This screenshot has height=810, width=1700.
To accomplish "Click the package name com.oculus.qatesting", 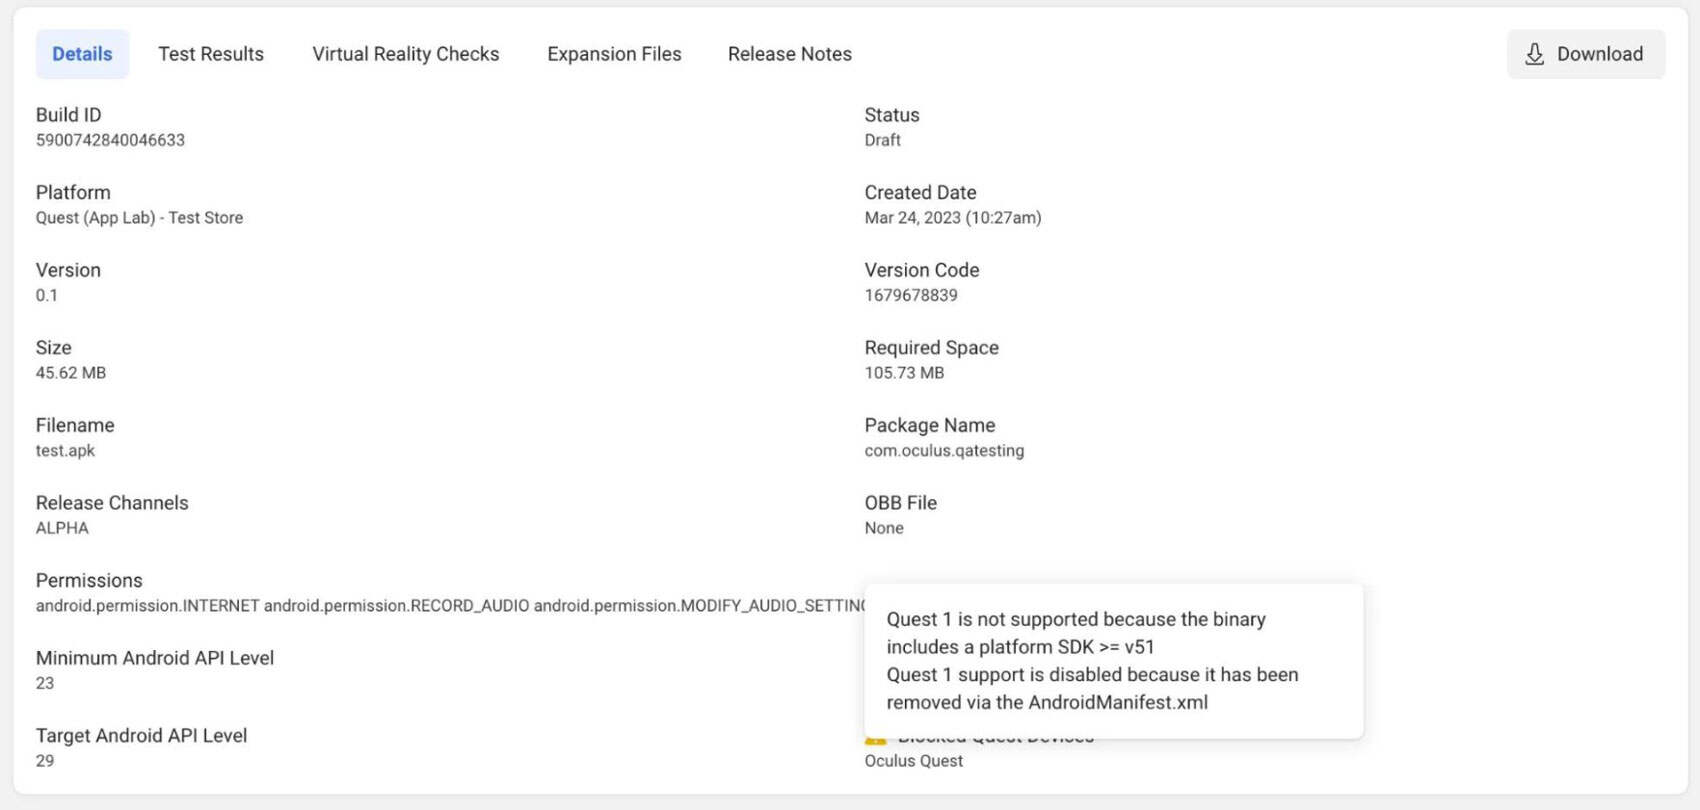I will 944,451.
